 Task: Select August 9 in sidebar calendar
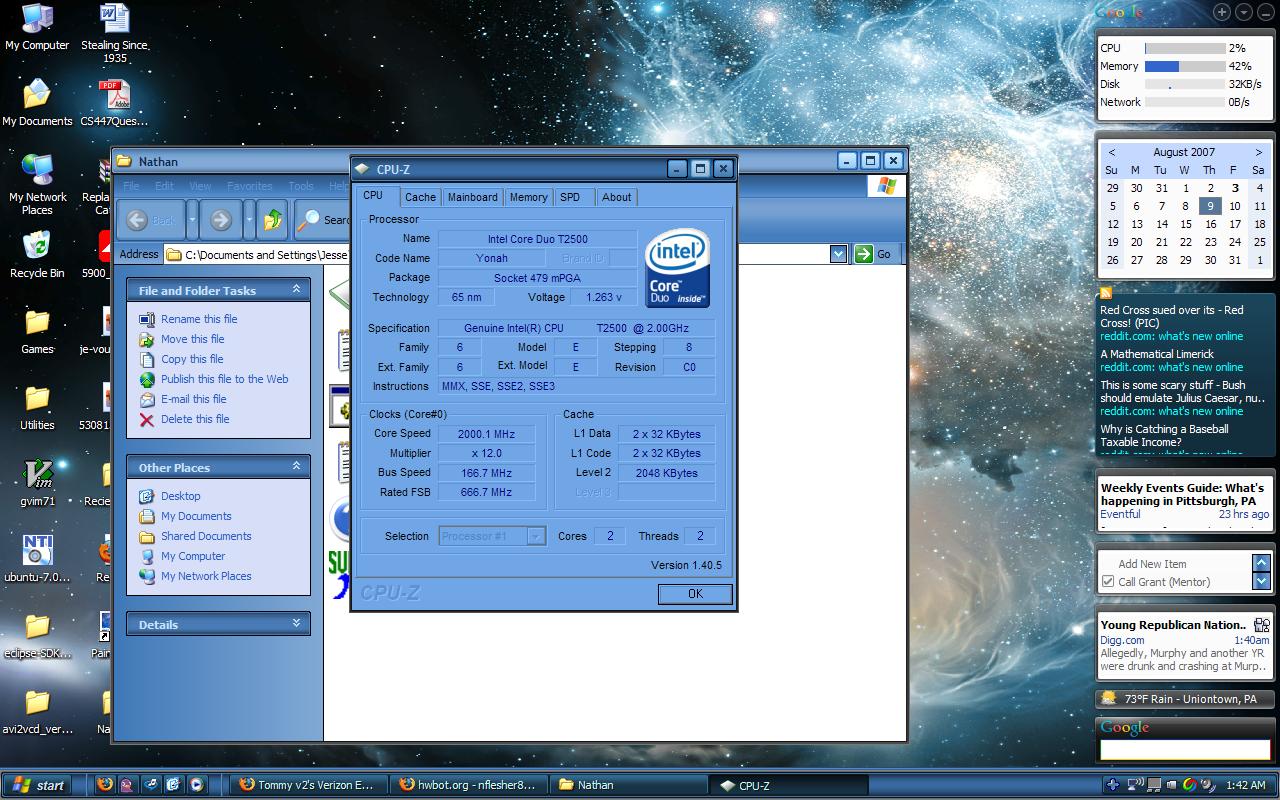pyautogui.click(x=1210, y=206)
